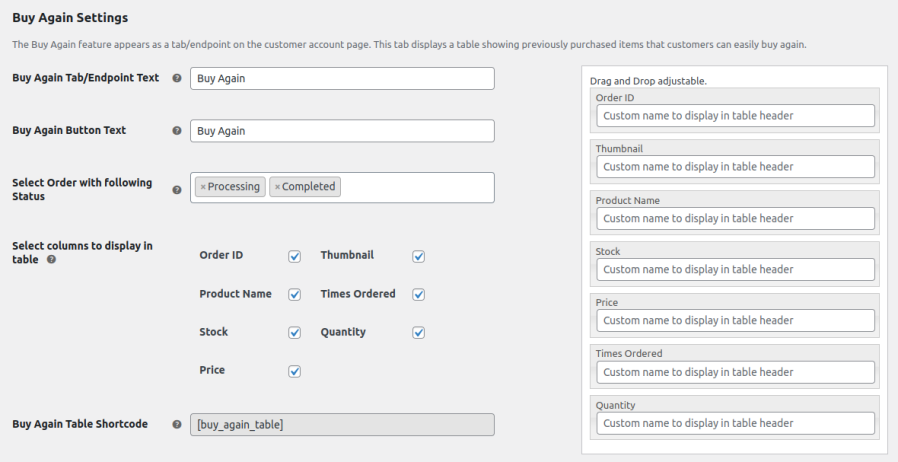Screen dimensions: 898x462
Task: Click help icon for Select Order Status
Action: tap(177, 189)
